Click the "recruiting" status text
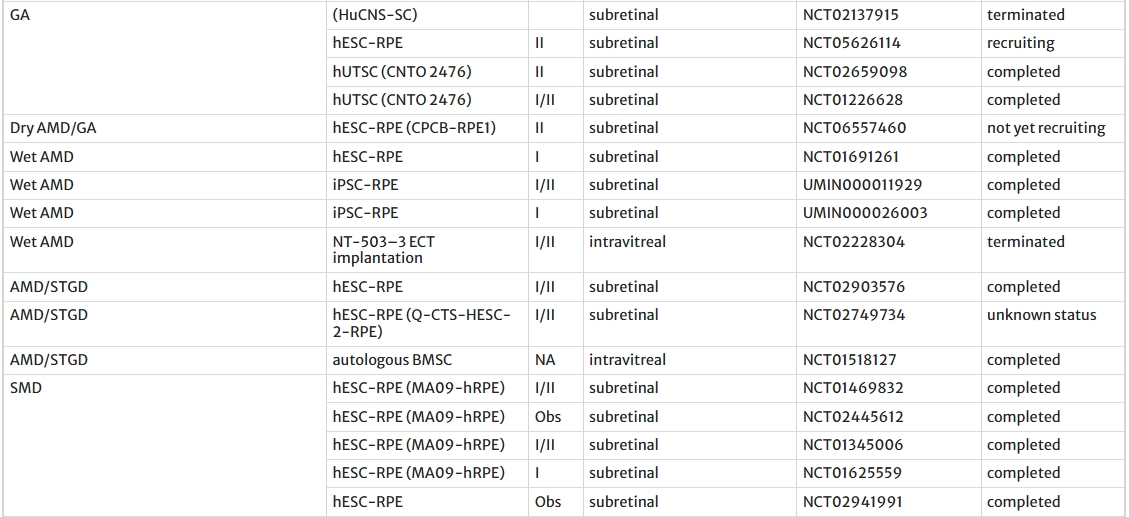This screenshot has height=517, width=1129. point(1020,43)
